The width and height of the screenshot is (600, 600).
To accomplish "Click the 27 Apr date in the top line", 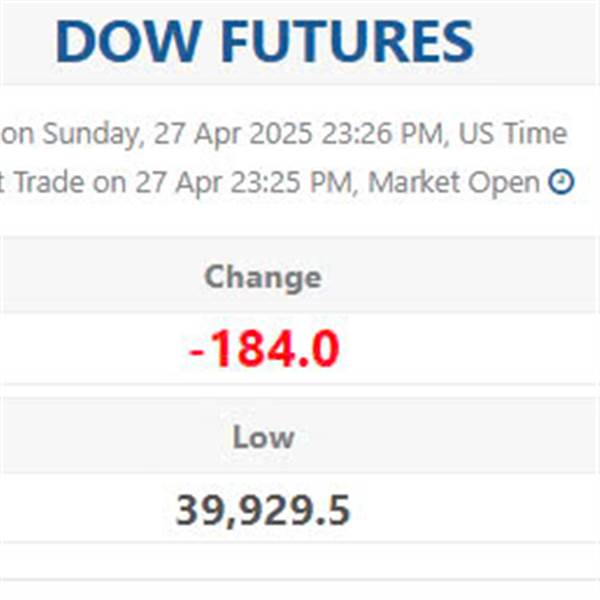I will [x=197, y=135].
